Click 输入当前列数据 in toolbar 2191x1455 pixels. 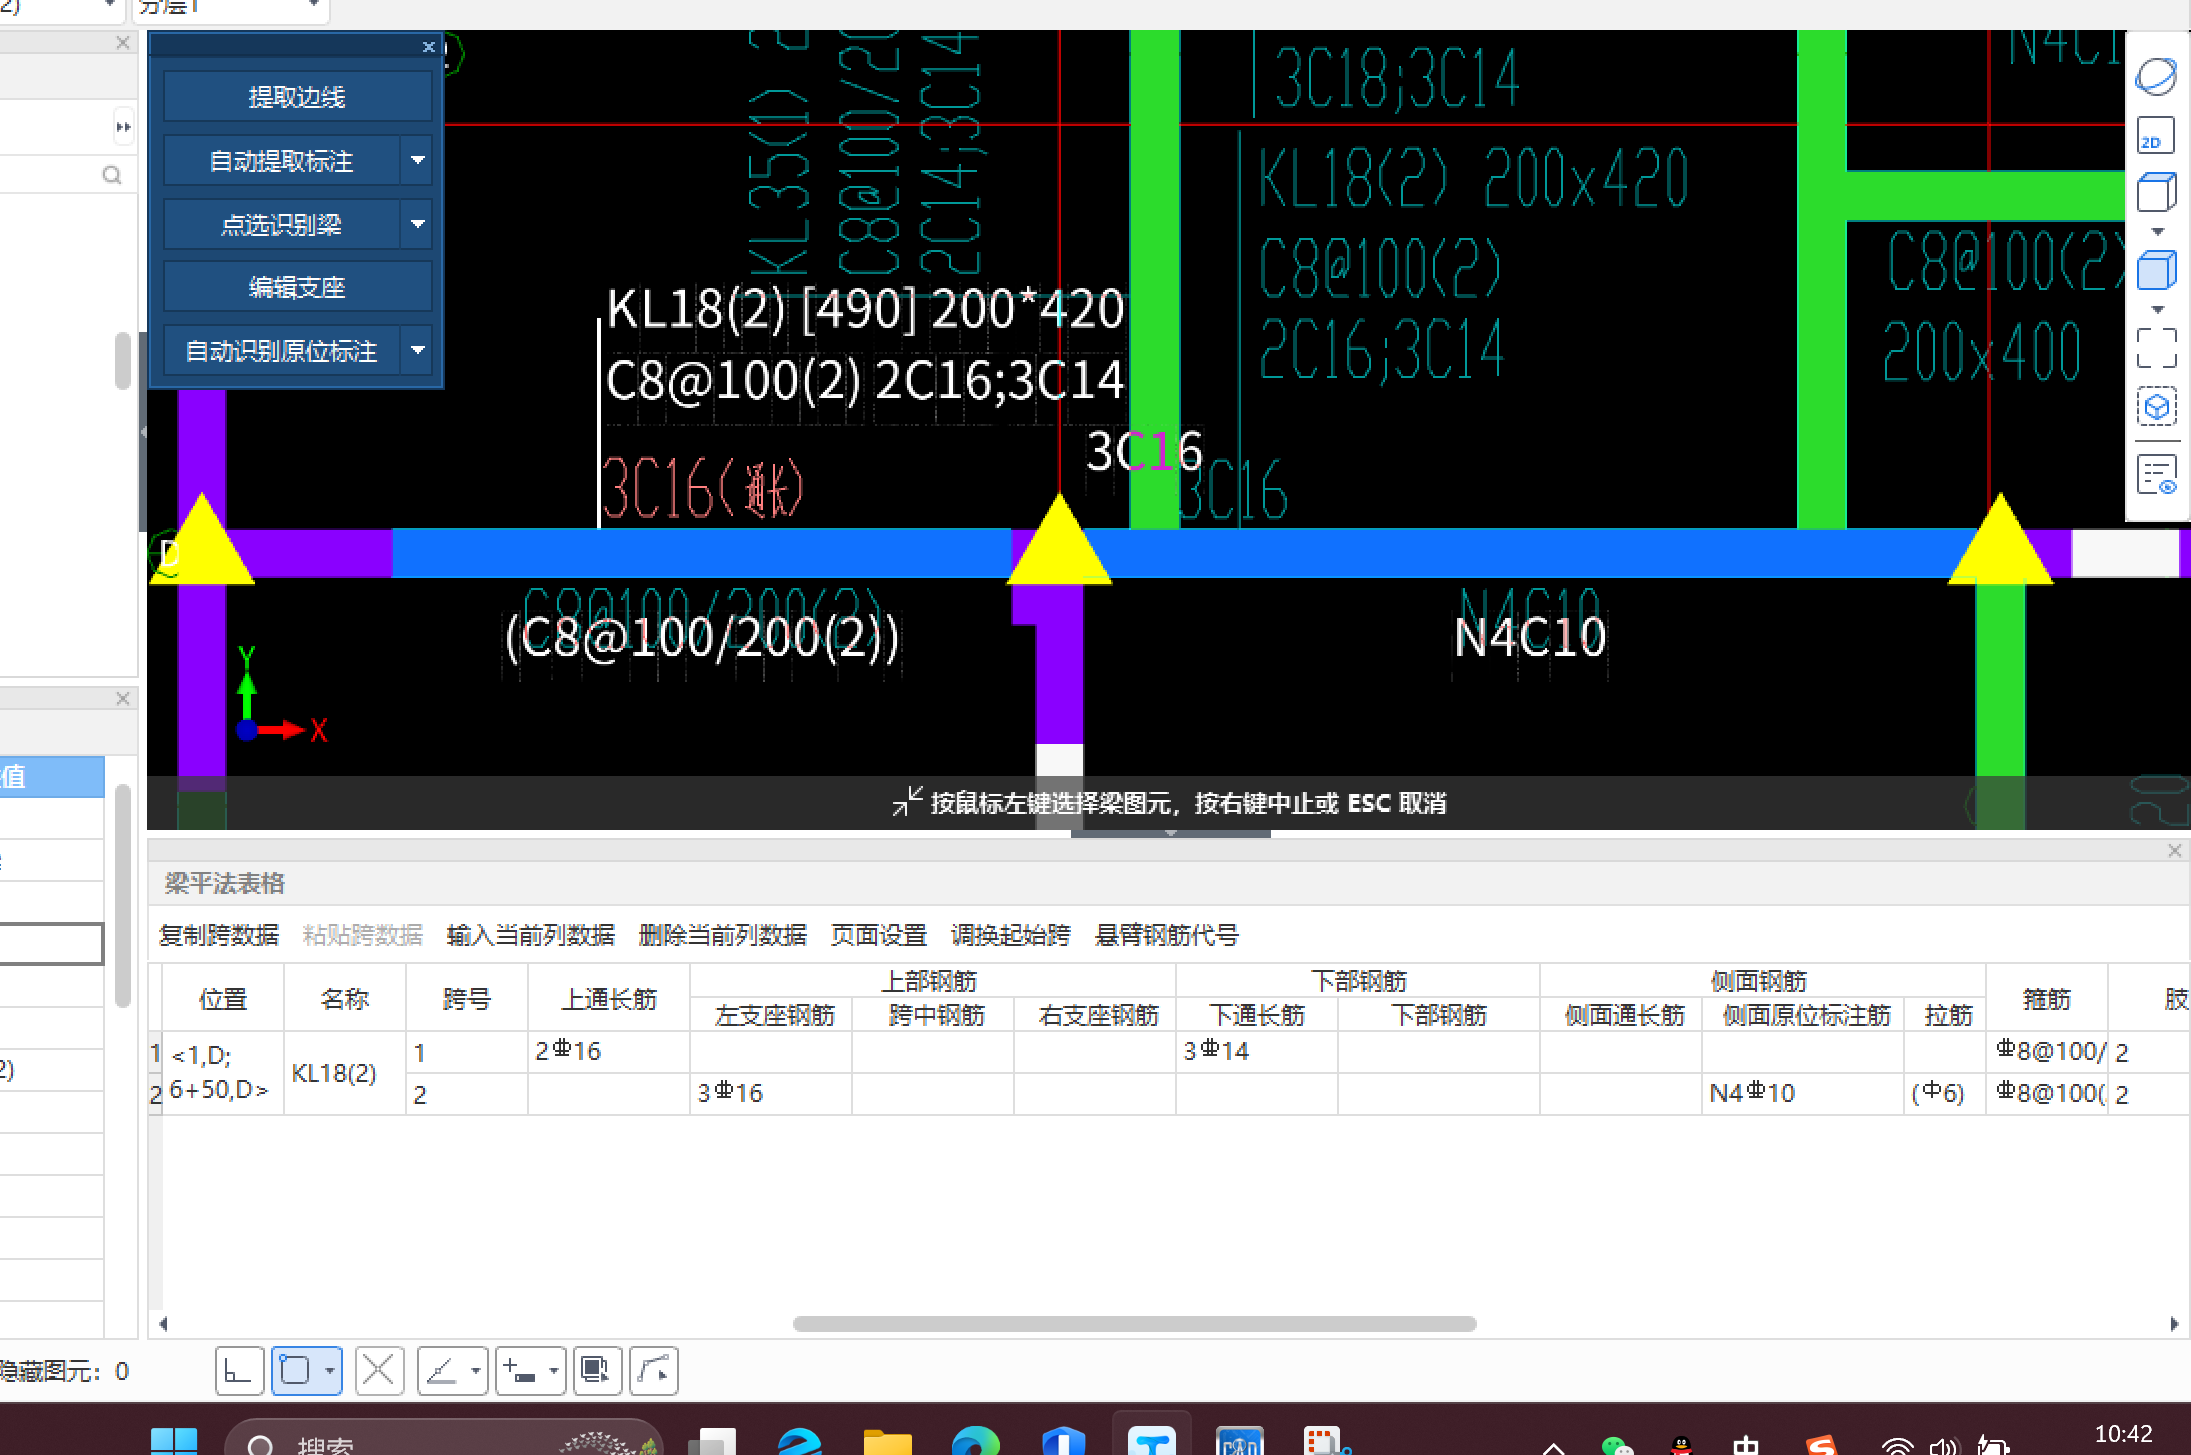[x=531, y=935]
